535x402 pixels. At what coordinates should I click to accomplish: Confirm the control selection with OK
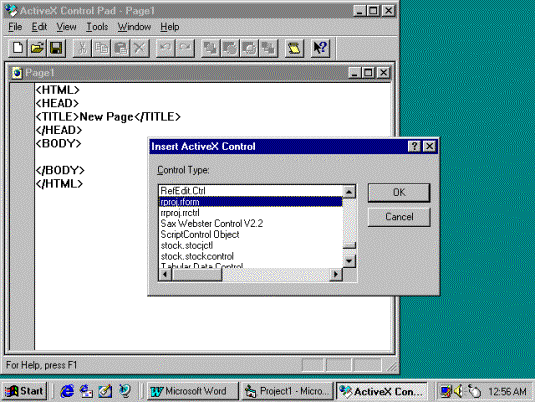(399, 192)
